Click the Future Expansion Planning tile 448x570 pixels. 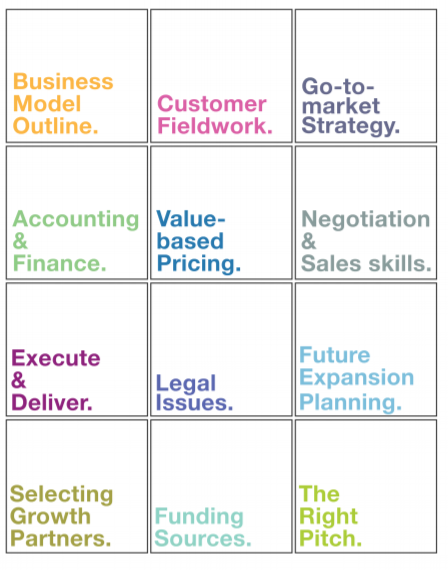pyautogui.click(x=366, y=349)
